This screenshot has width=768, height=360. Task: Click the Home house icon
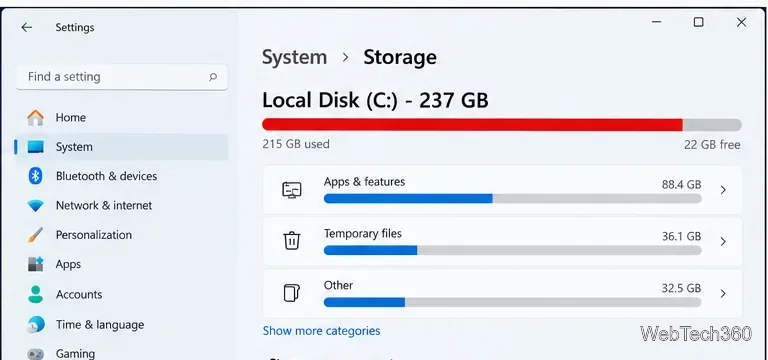click(x=35, y=118)
